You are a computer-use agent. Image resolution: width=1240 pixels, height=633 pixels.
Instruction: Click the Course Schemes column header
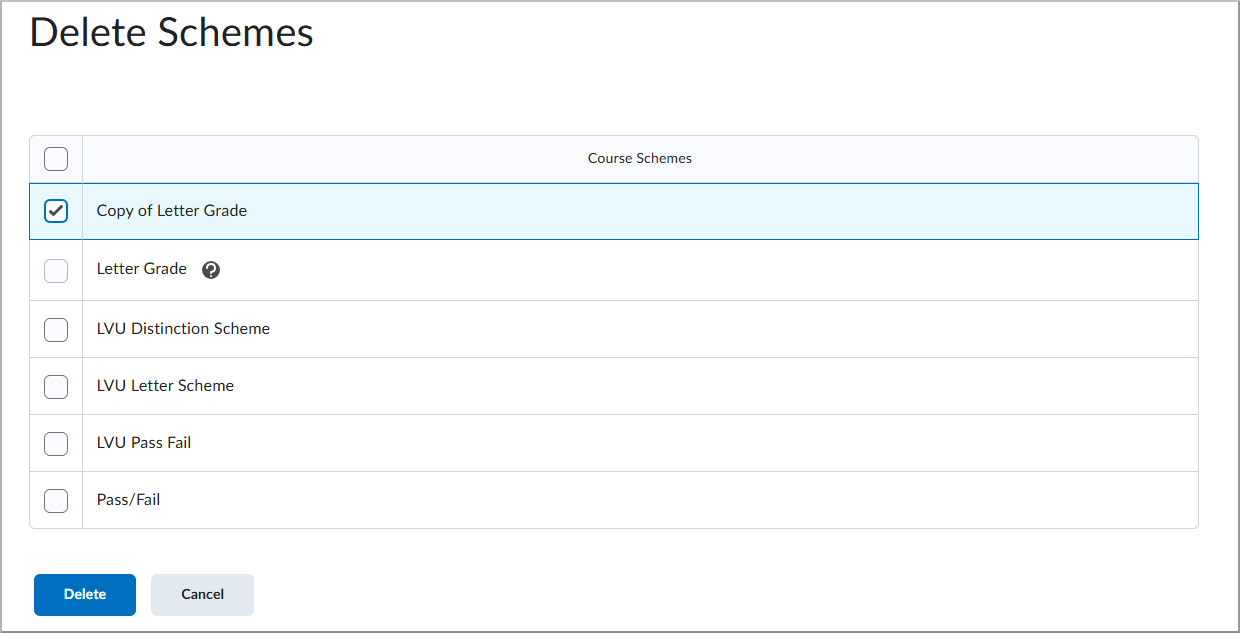tap(640, 159)
